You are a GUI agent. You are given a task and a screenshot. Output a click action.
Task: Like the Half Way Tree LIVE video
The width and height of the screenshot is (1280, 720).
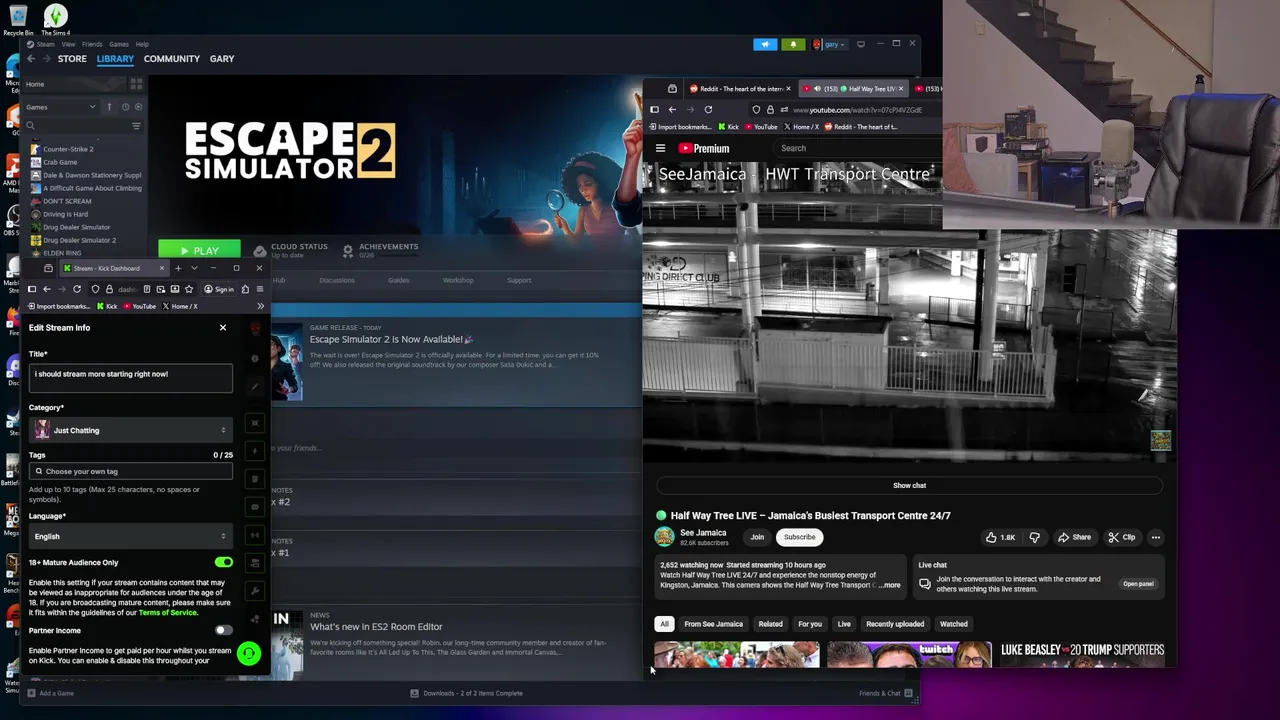[x=1000, y=537]
